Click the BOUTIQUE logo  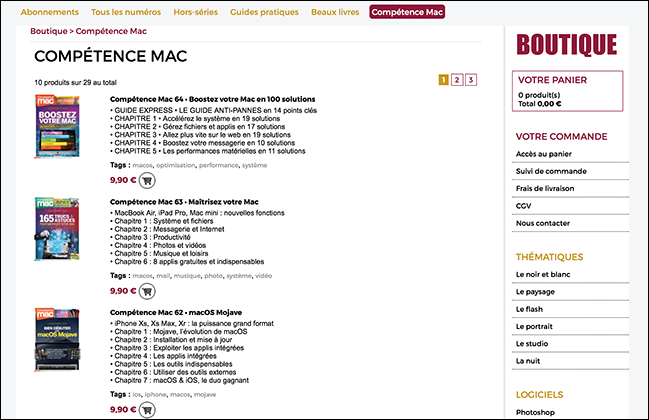(566, 45)
